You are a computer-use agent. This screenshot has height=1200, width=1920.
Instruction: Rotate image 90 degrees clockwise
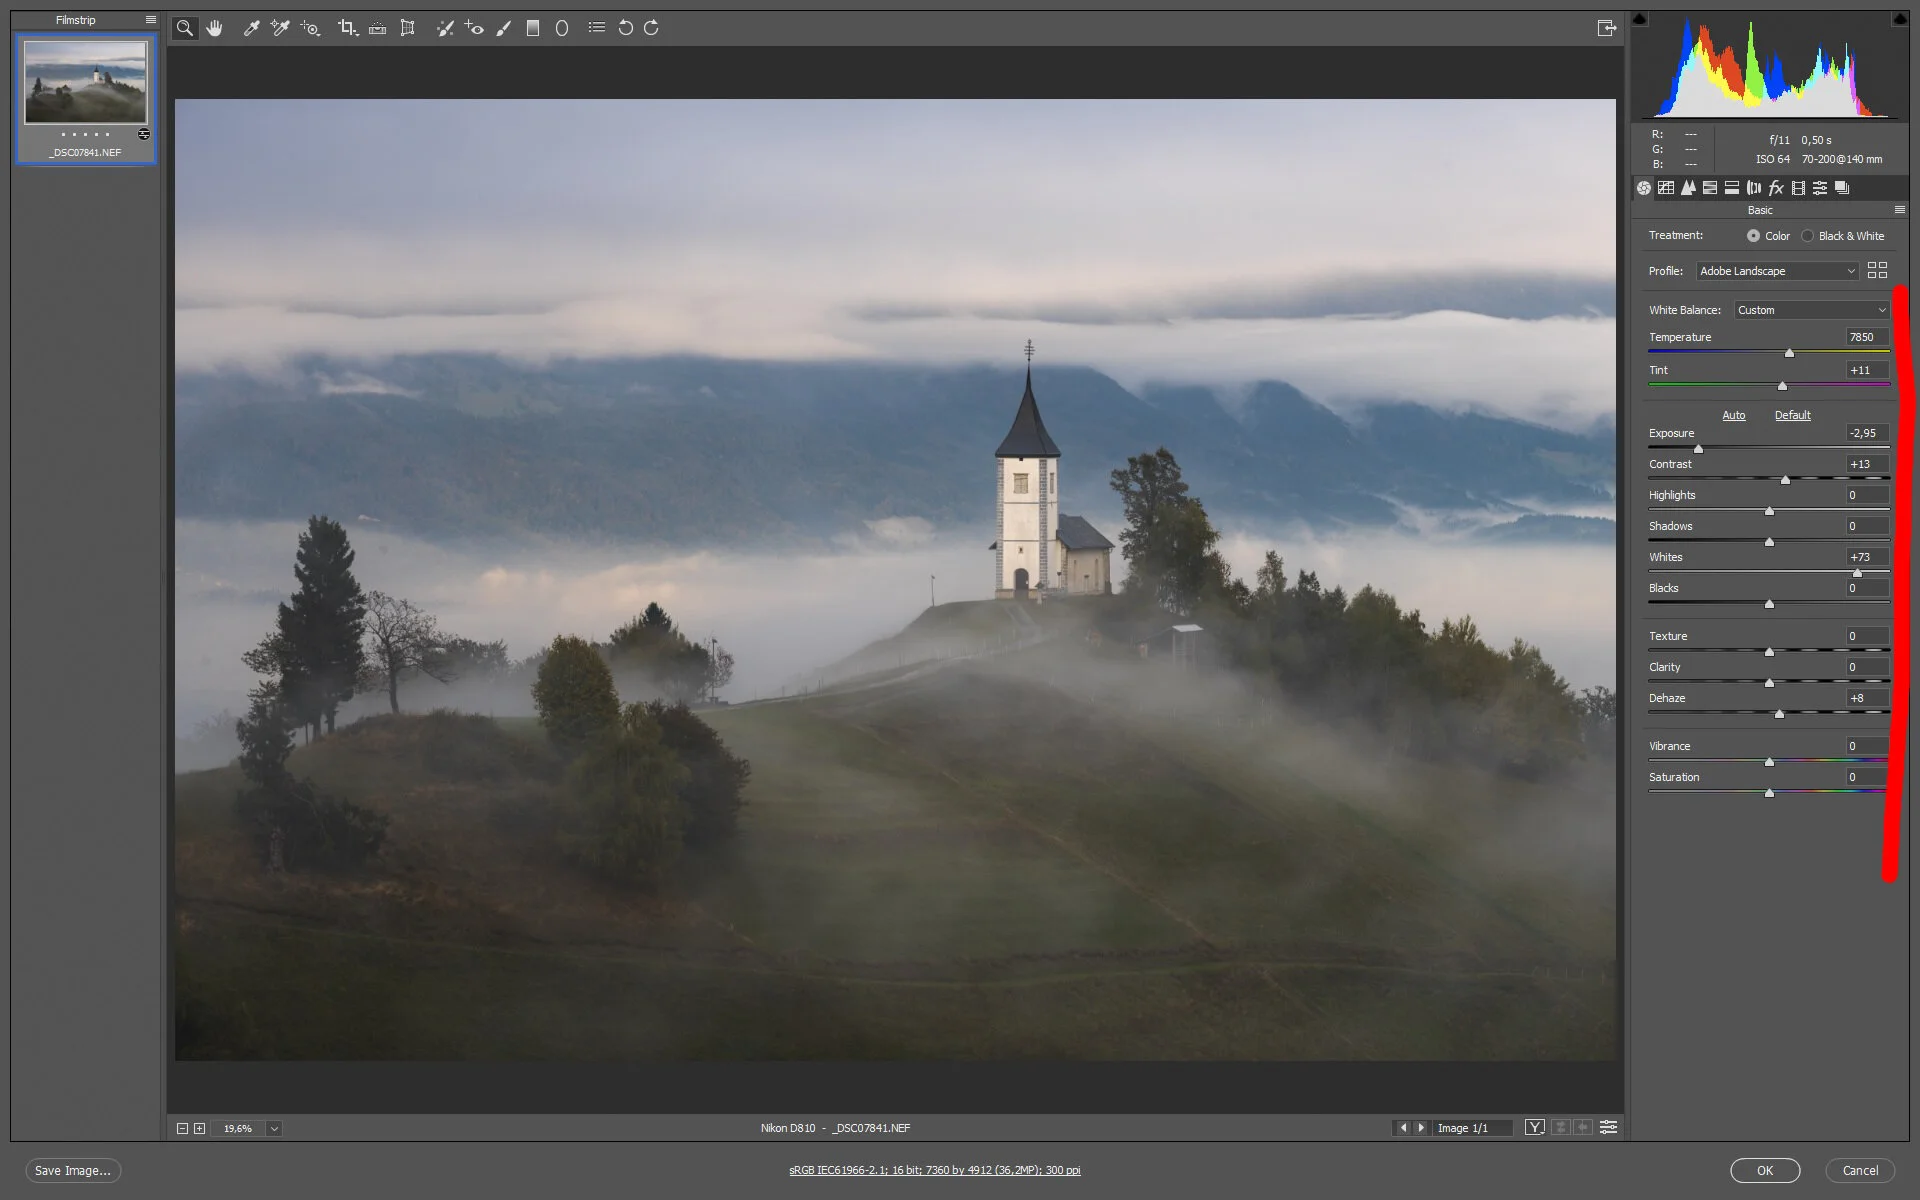(651, 28)
